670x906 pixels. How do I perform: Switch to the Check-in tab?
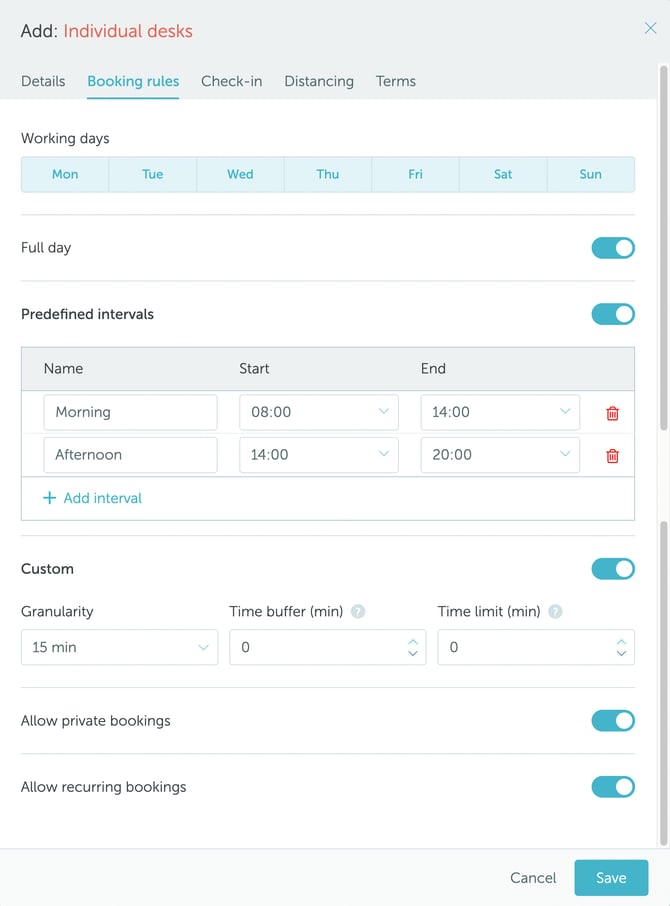(231, 81)
